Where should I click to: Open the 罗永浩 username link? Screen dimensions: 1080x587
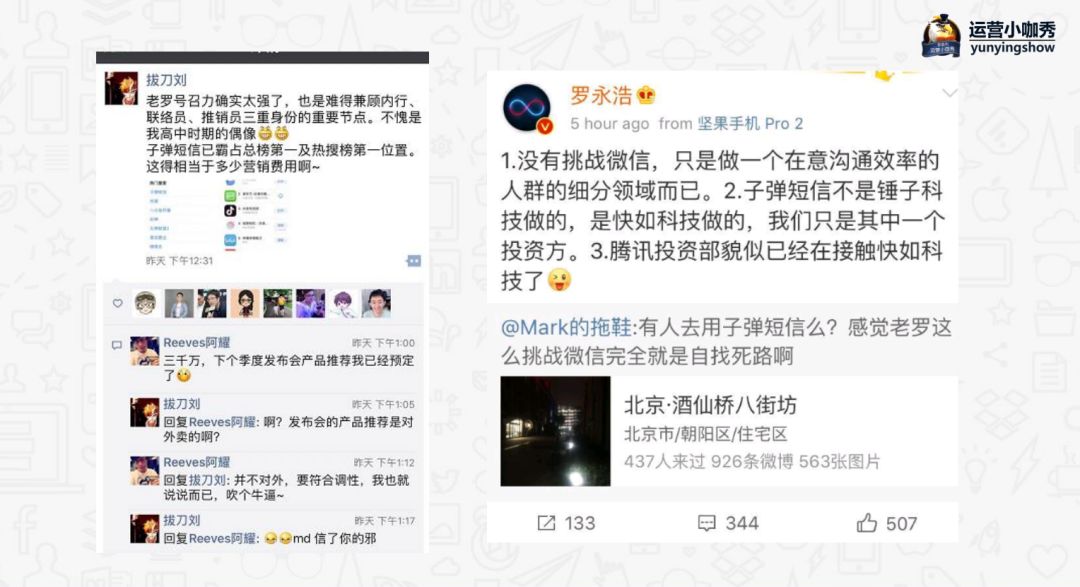pyautogui.click(x=601, y=96)
